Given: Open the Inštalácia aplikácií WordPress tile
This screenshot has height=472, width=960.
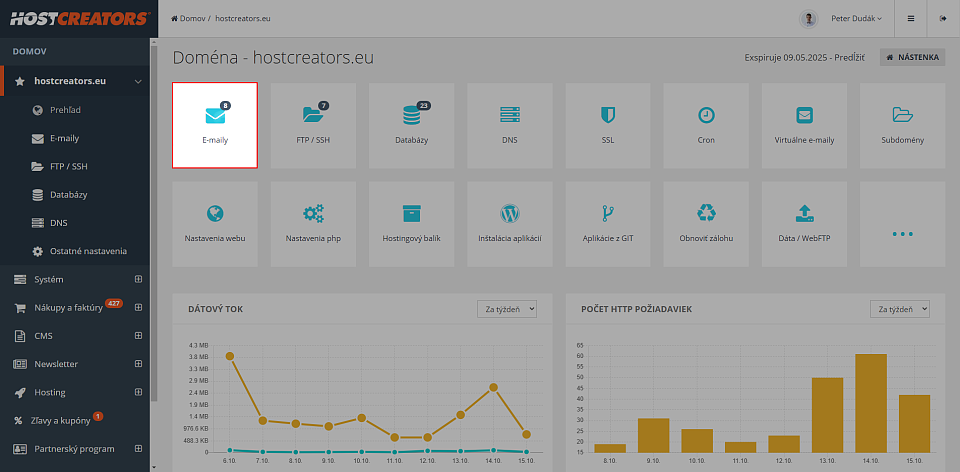Looking at the screenshot, I should [x=509, y=224].
